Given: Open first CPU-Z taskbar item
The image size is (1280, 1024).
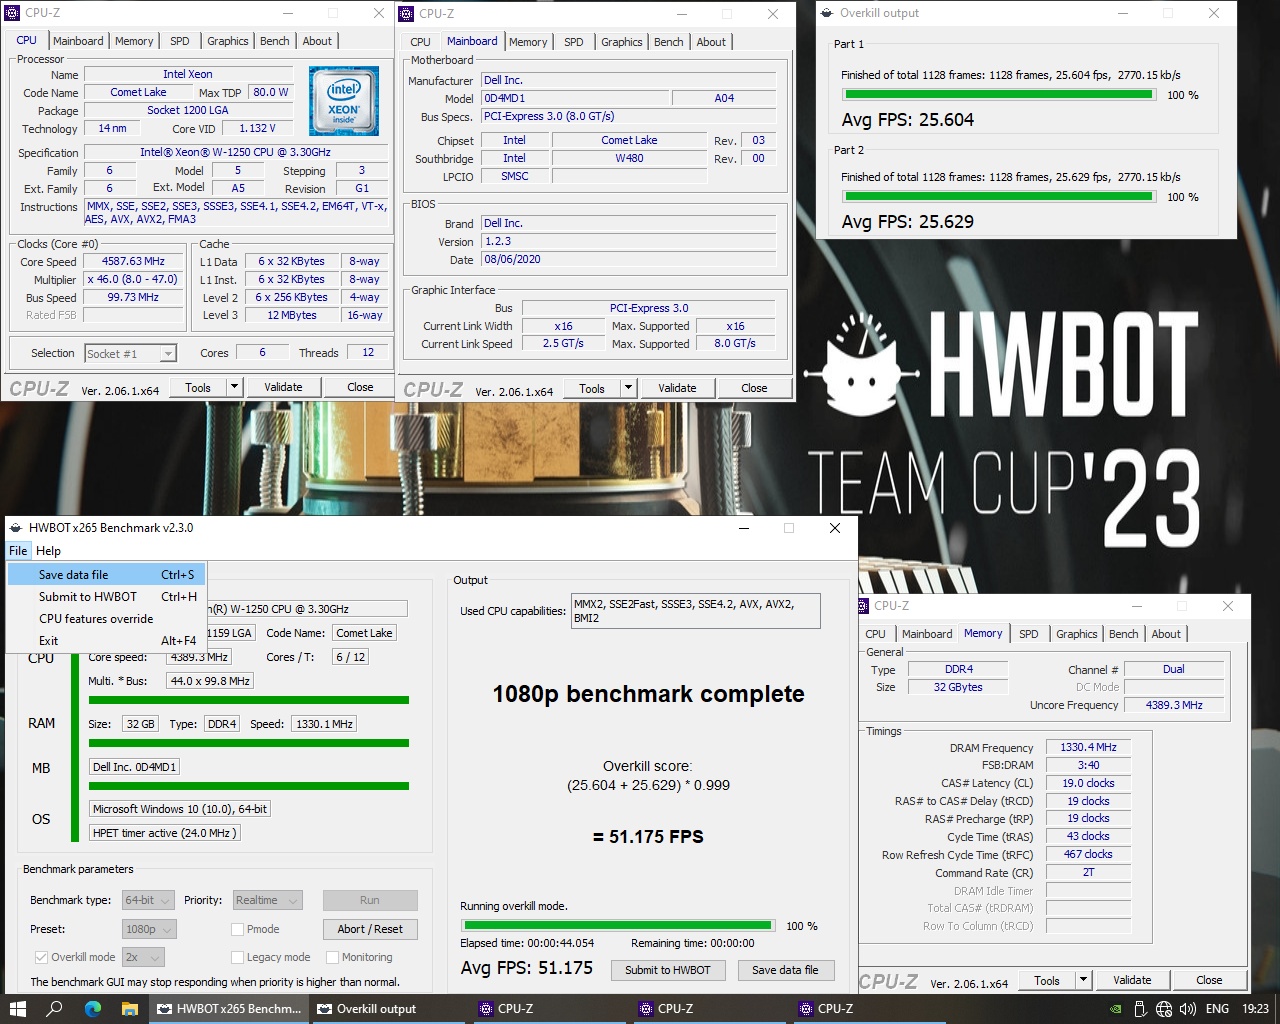Looking at the screenshot, I should point(548,1009).
